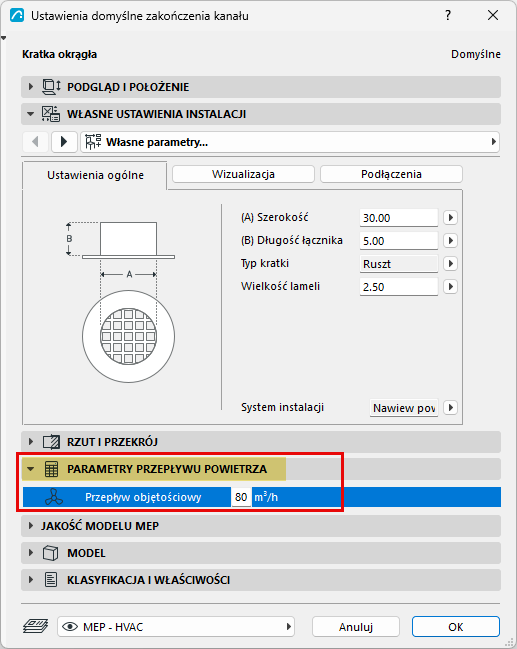Click the Typ kratki Ruszt field
517x649 pixels.
tap(399, 264)
